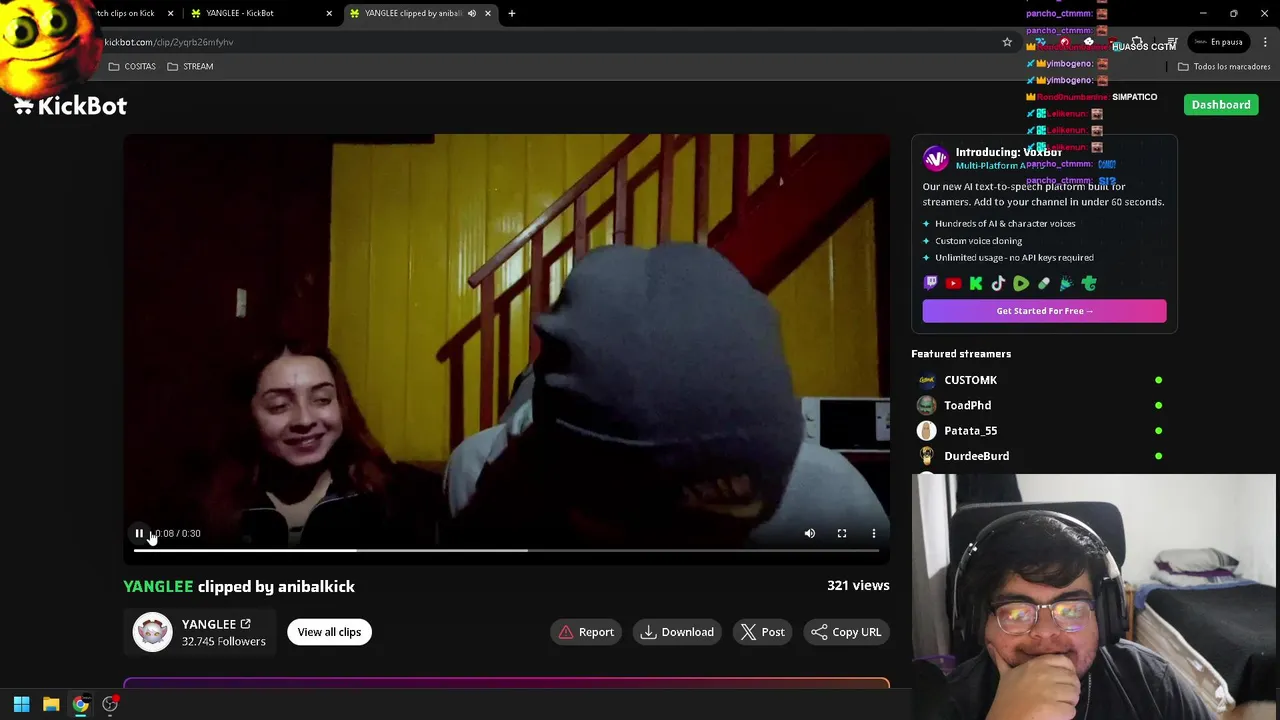Click the '321 views' text
The width and height of the screenshot is (1280, 720).
(x=858, y=586)
